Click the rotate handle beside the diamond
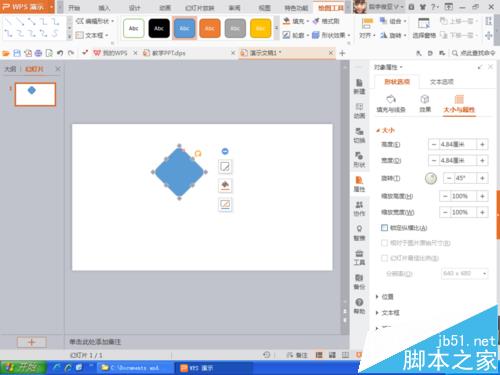500x375 pixels. coord(198,153)
